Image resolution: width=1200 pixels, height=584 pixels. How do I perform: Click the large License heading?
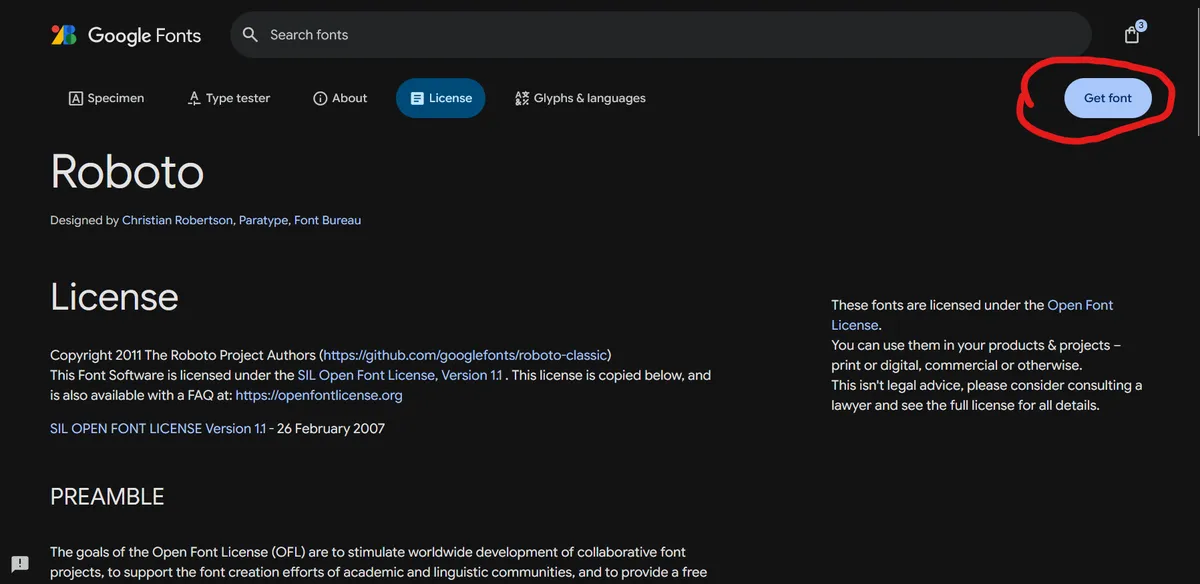click(x=114, y=296)
